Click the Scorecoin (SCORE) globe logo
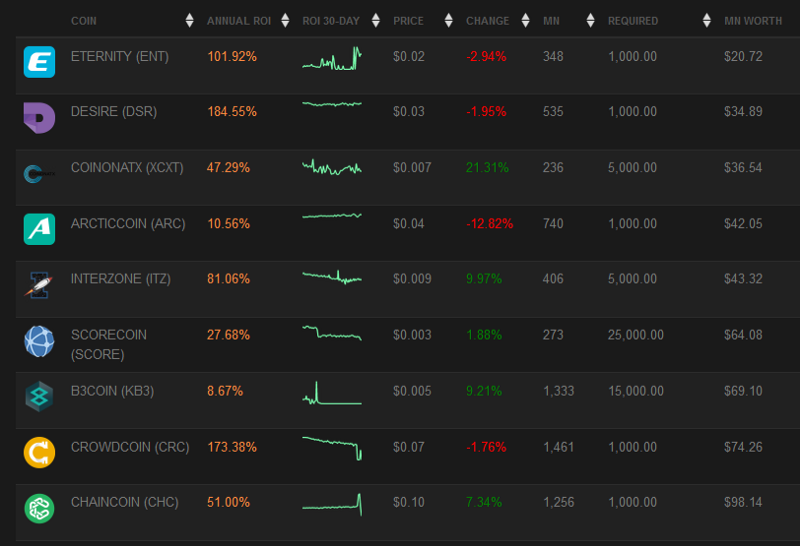Image resolution: width=800 pixels, height=546 pixels. [x=39, y=341]
